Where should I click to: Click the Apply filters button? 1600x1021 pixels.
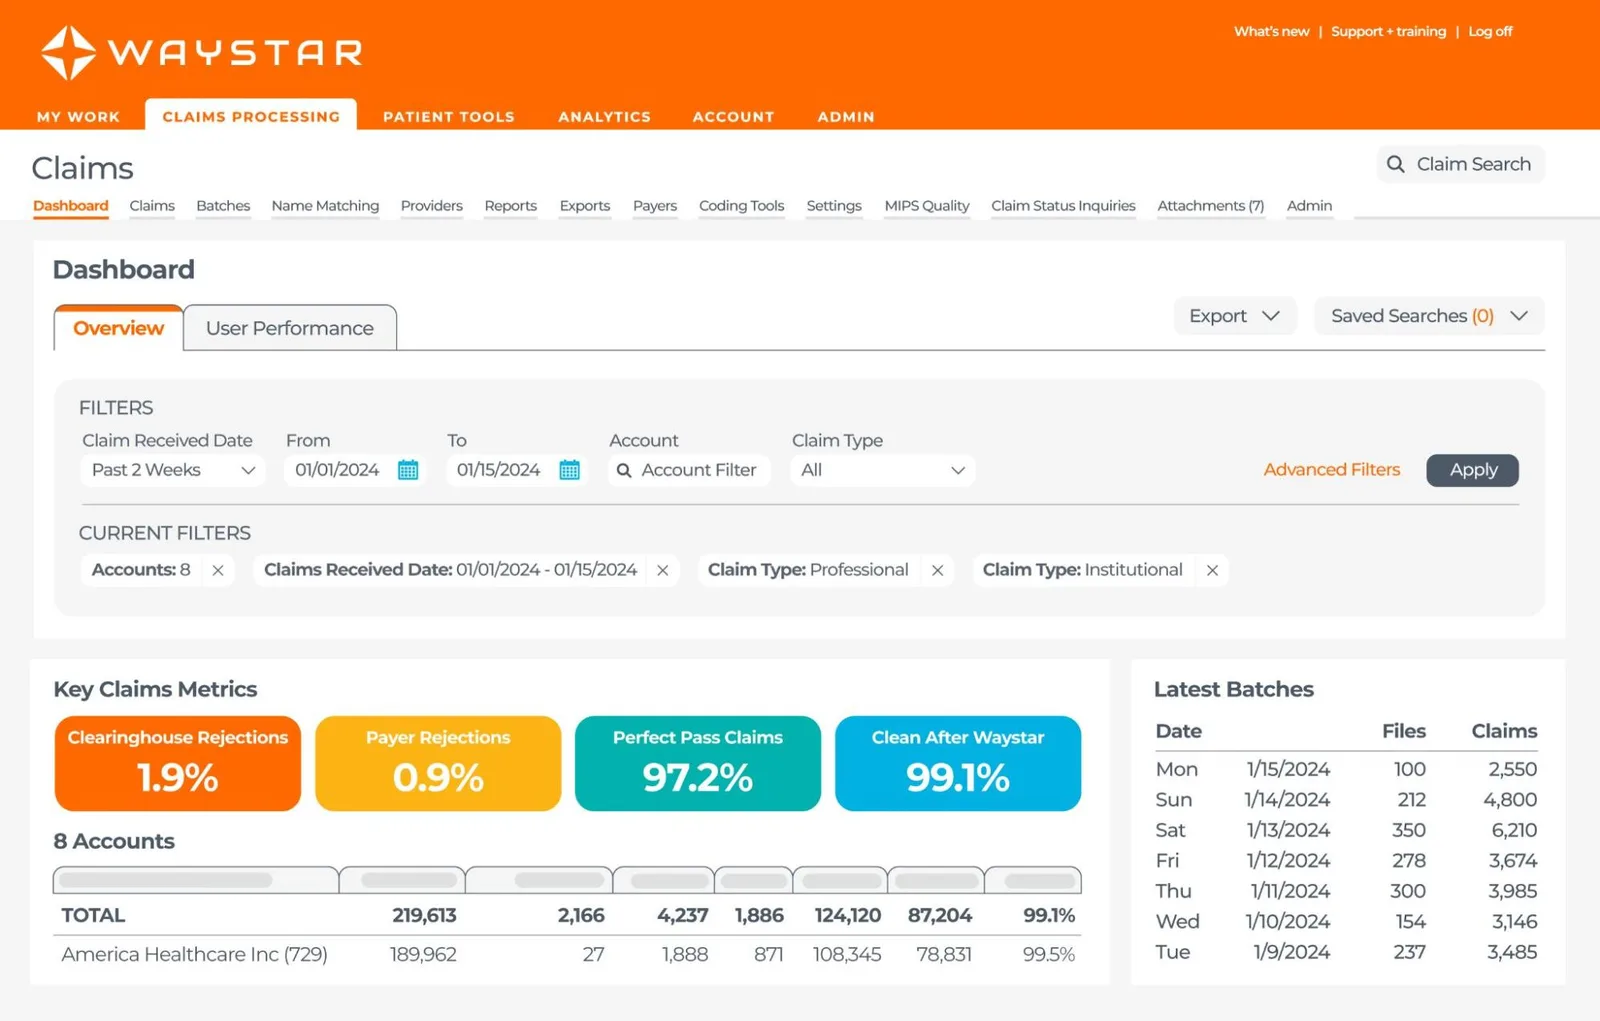(x=1472, y=470)
